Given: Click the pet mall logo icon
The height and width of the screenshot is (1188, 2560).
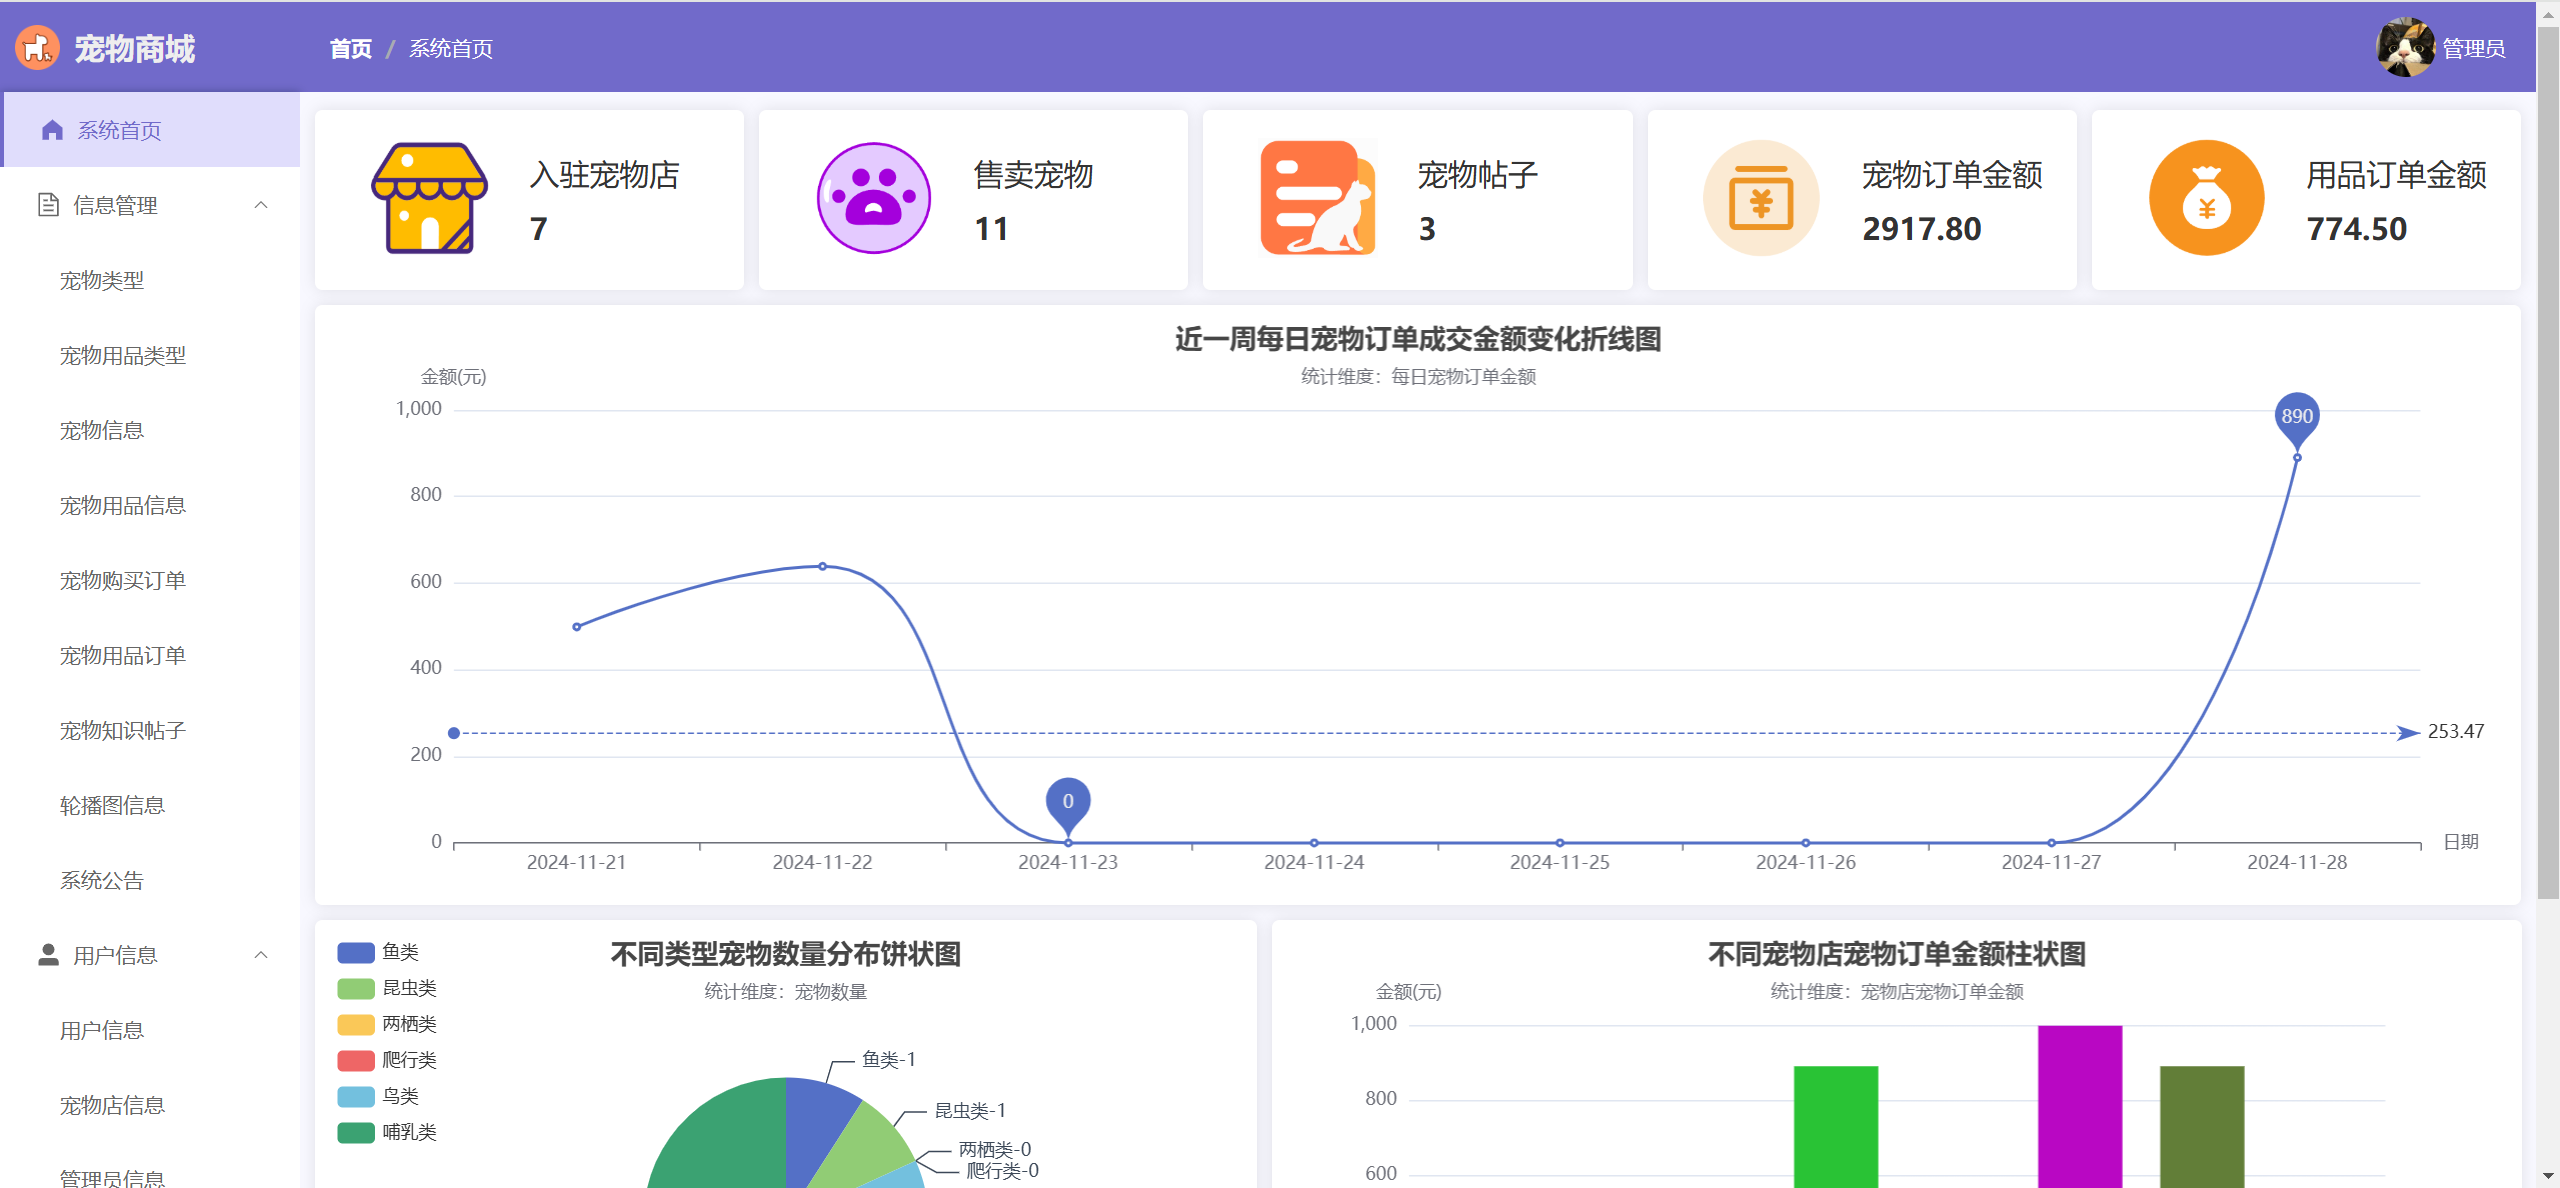Looking at the screenshot, I should [38, 48].
